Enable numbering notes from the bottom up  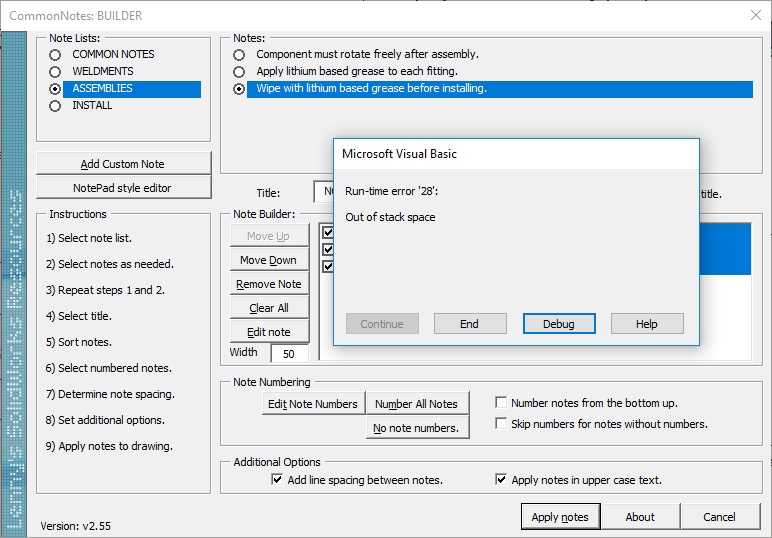[x=501, y=403]
